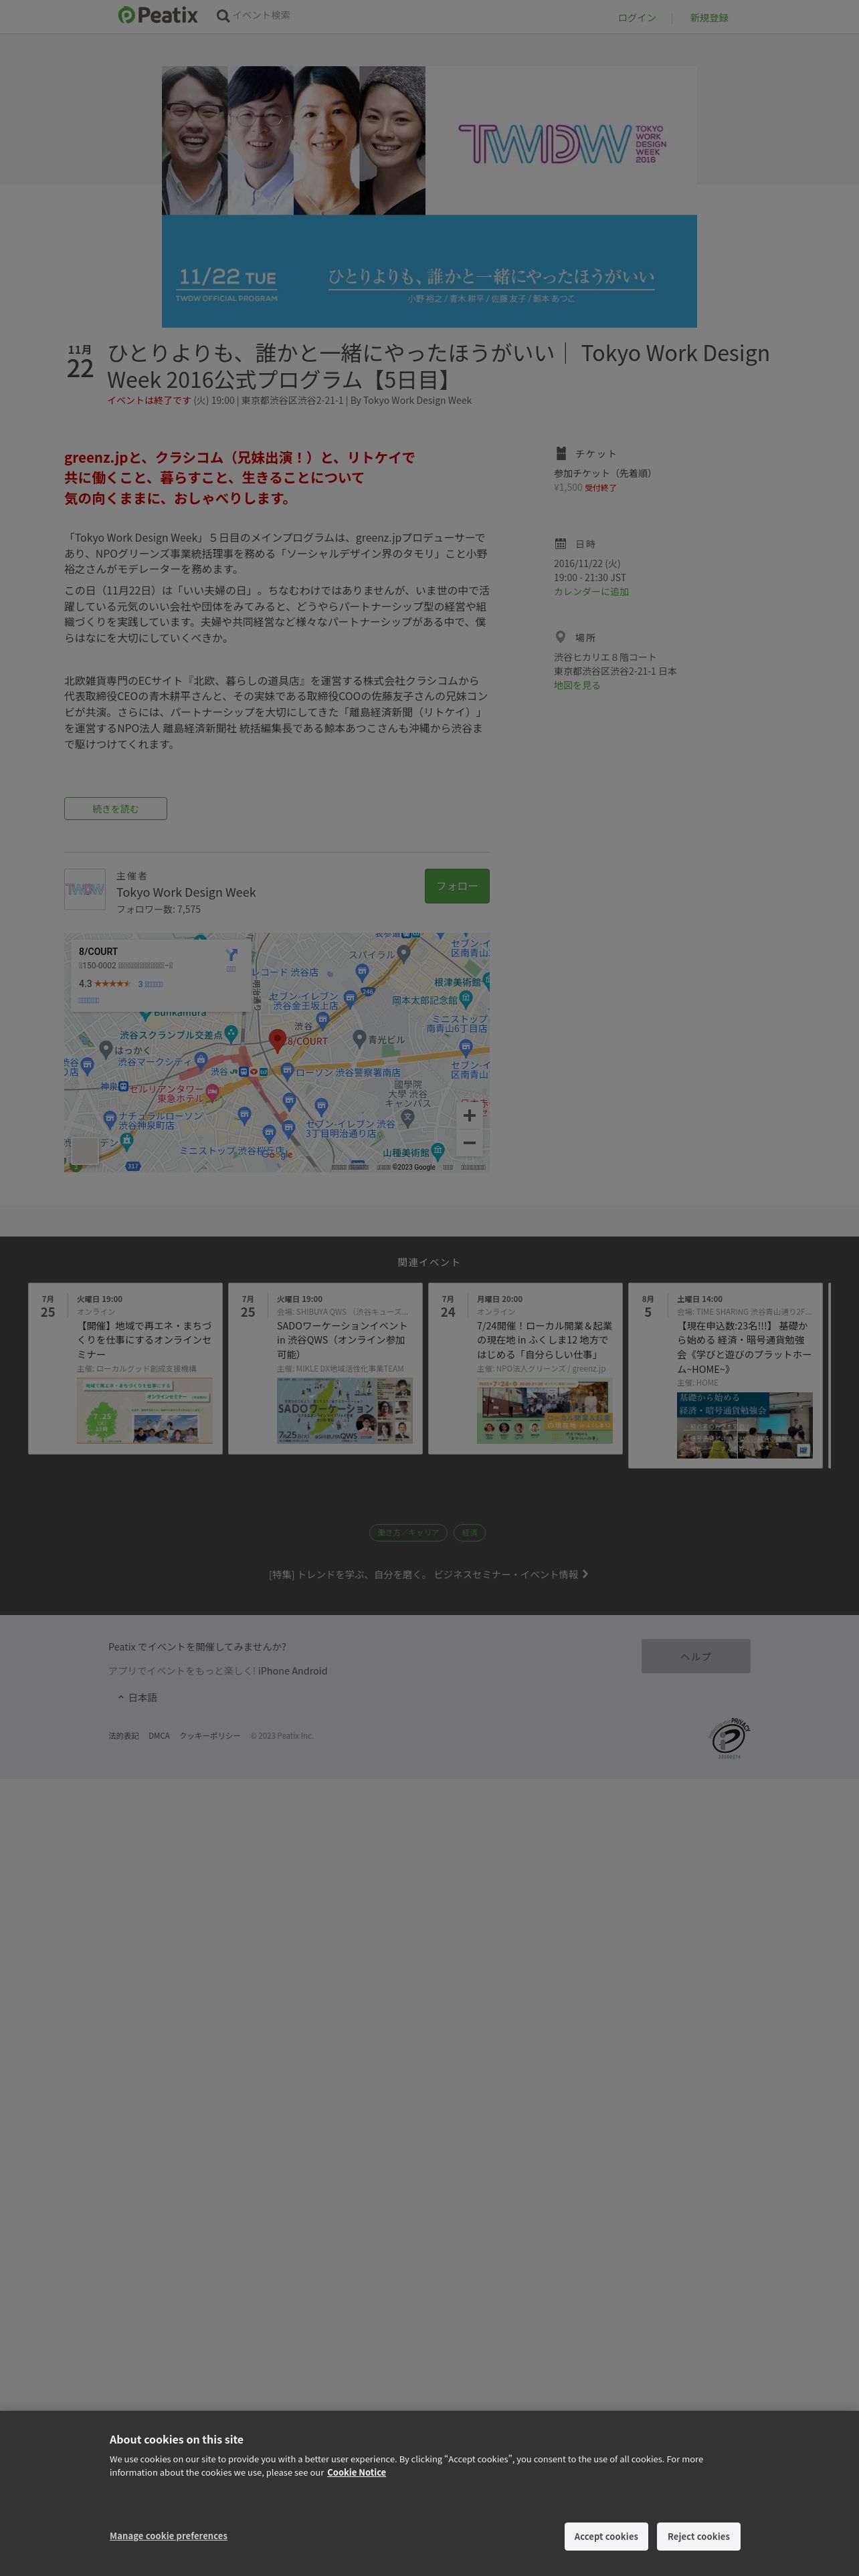Viewport: 859px width, 2576px height.
Task: Open the ログイン link
Action: 637,18
